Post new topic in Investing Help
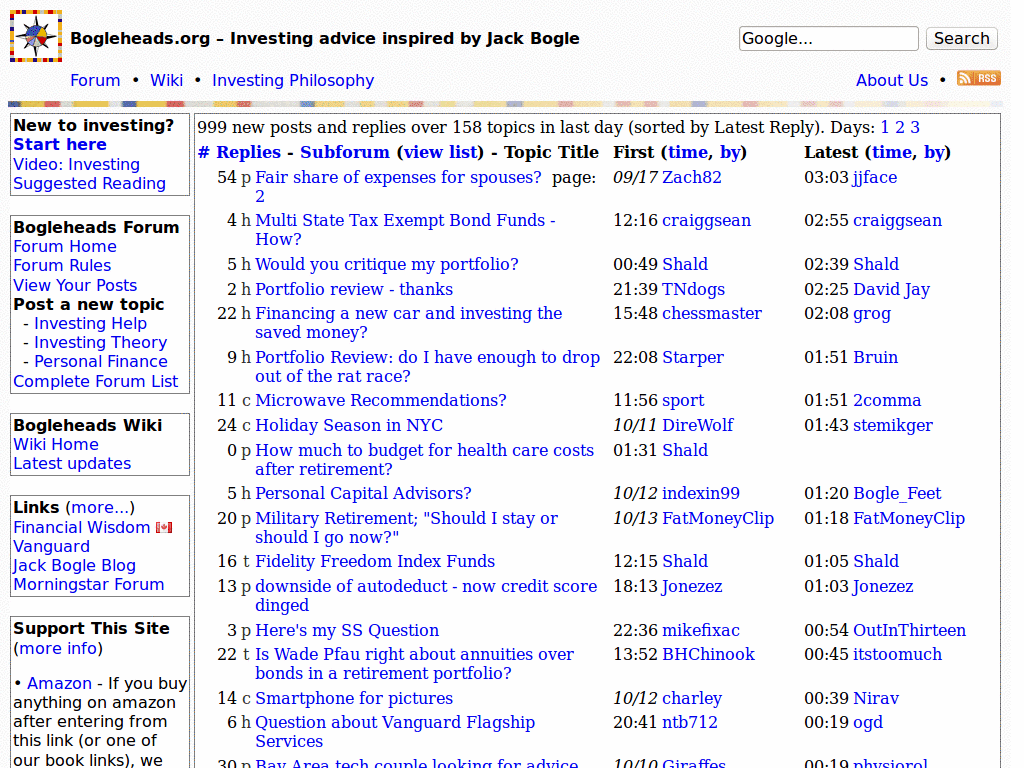 point(90,323)
